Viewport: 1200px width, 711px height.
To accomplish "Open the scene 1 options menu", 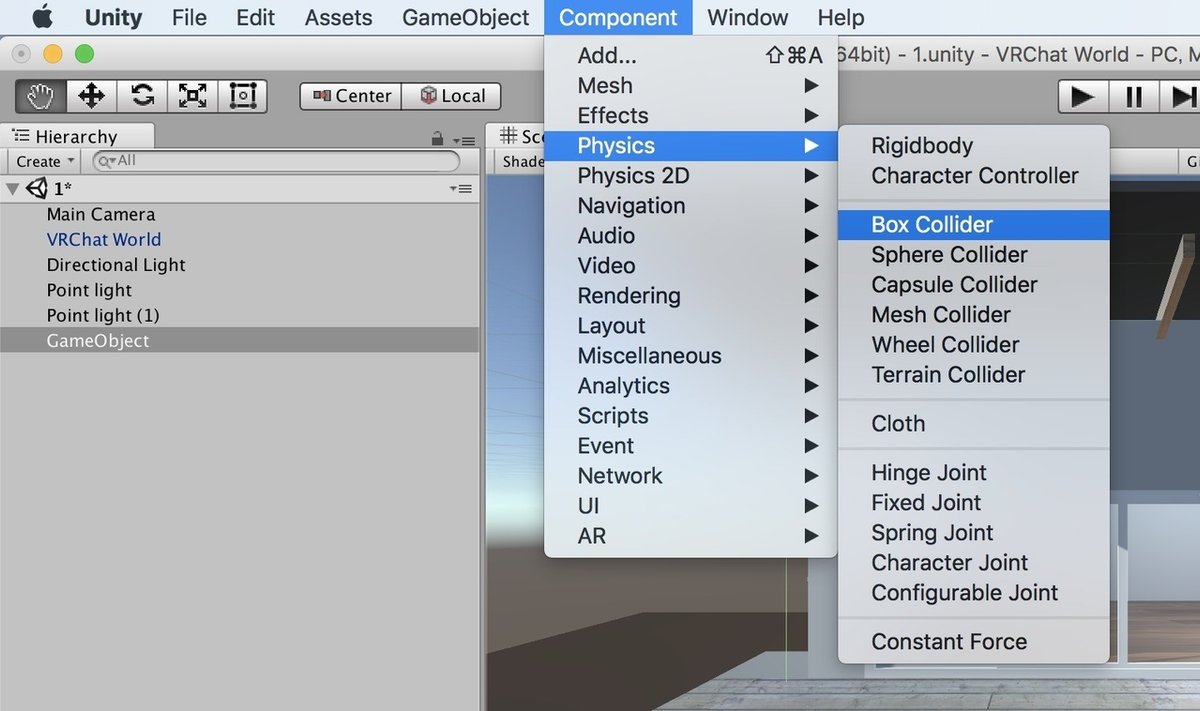I will (460, 188).
